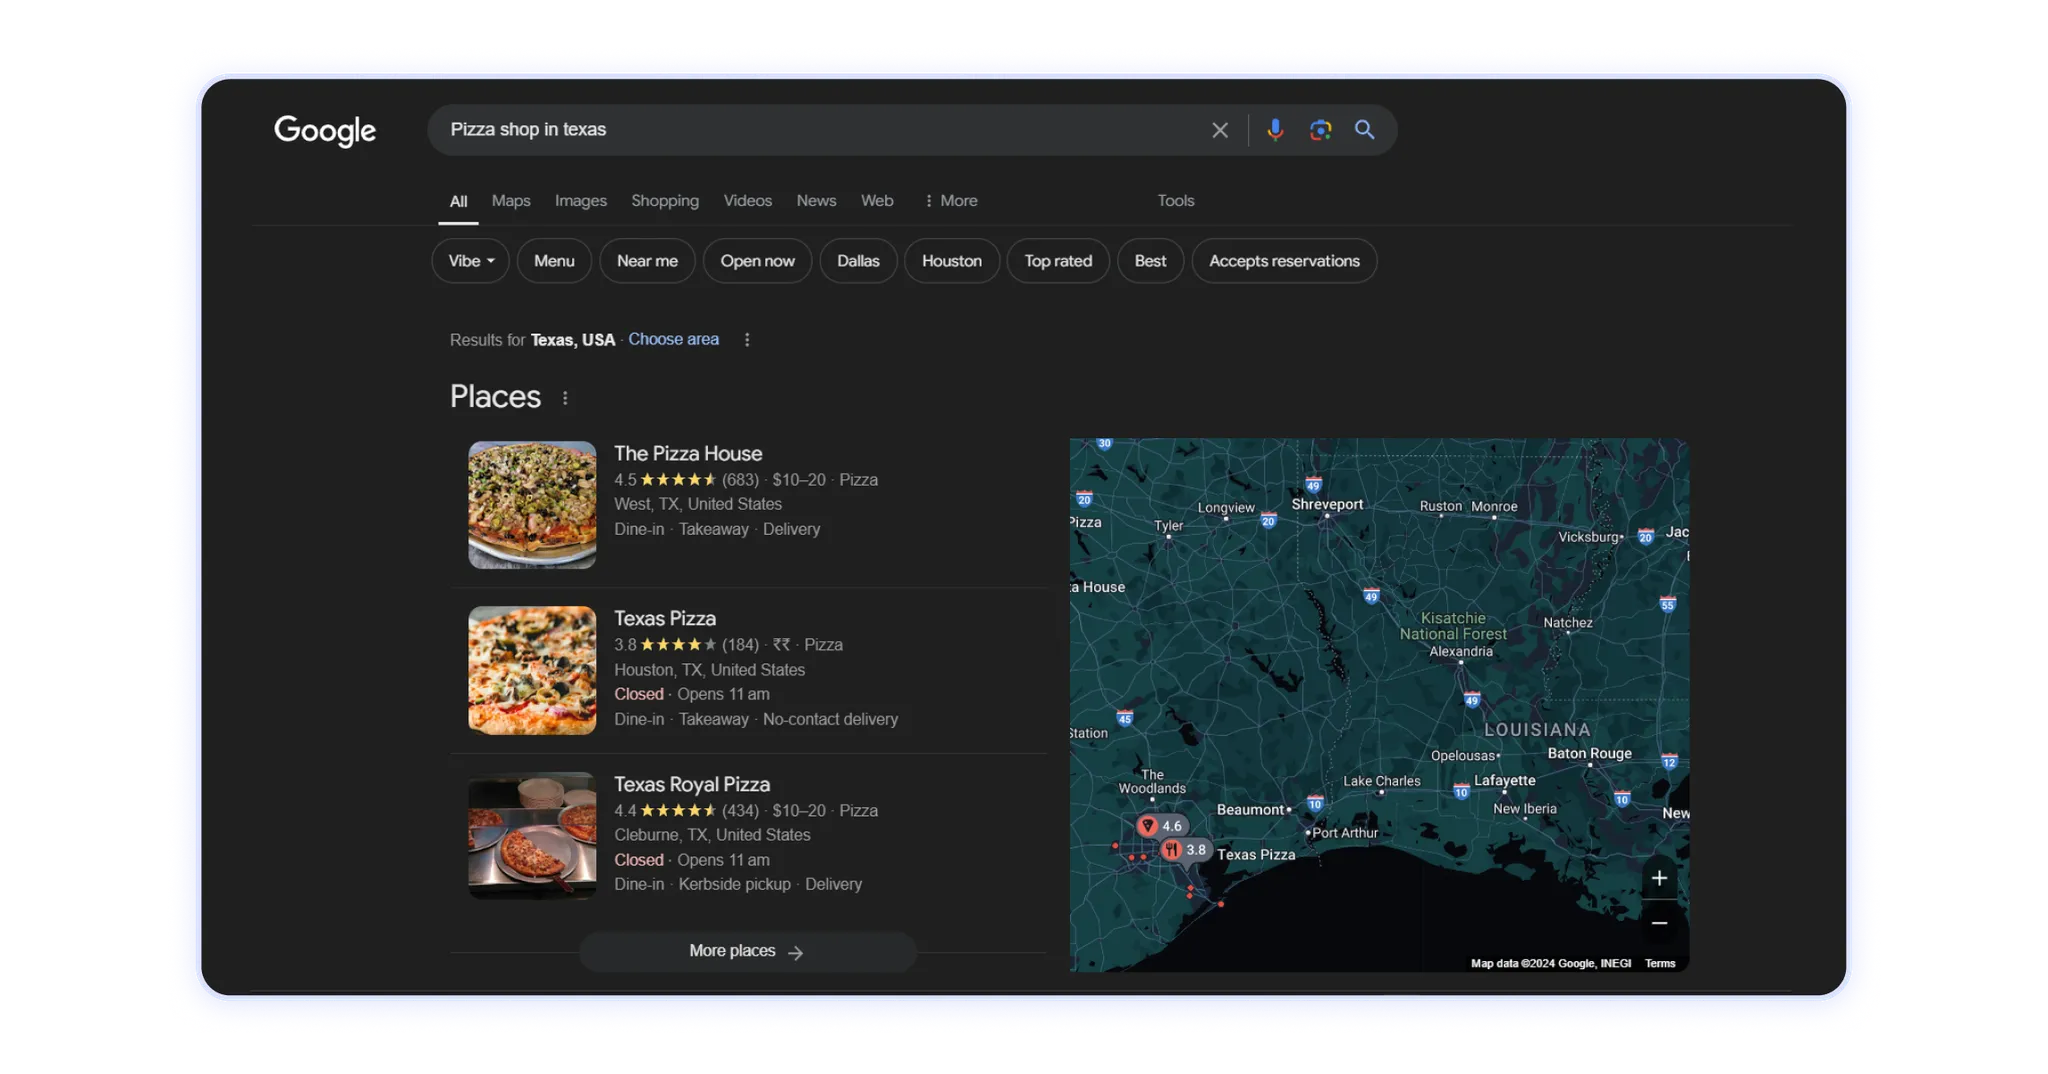Toggle the Open now filter chip

pos(757,261)
